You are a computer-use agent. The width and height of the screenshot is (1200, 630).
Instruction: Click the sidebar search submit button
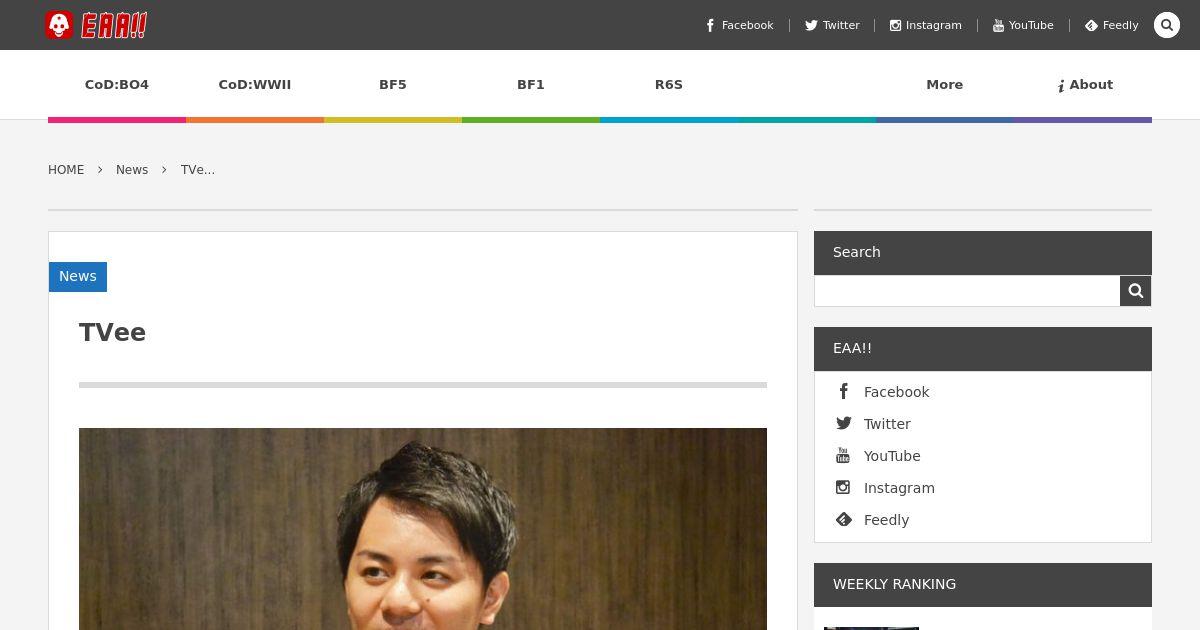pos(1136,291)
